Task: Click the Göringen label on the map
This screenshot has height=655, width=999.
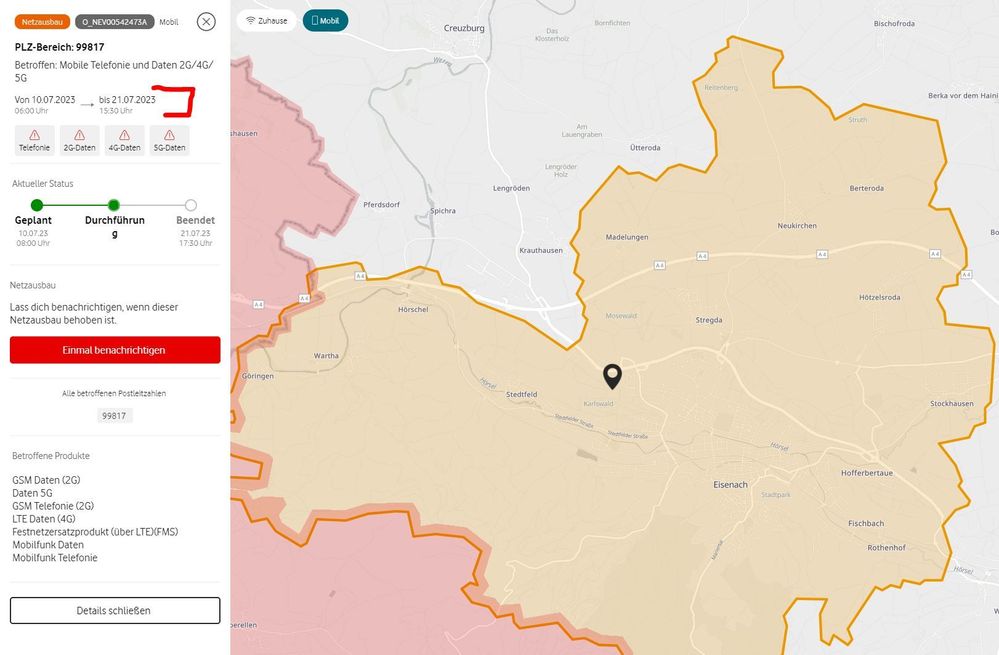Action: [x=257, y=376]
